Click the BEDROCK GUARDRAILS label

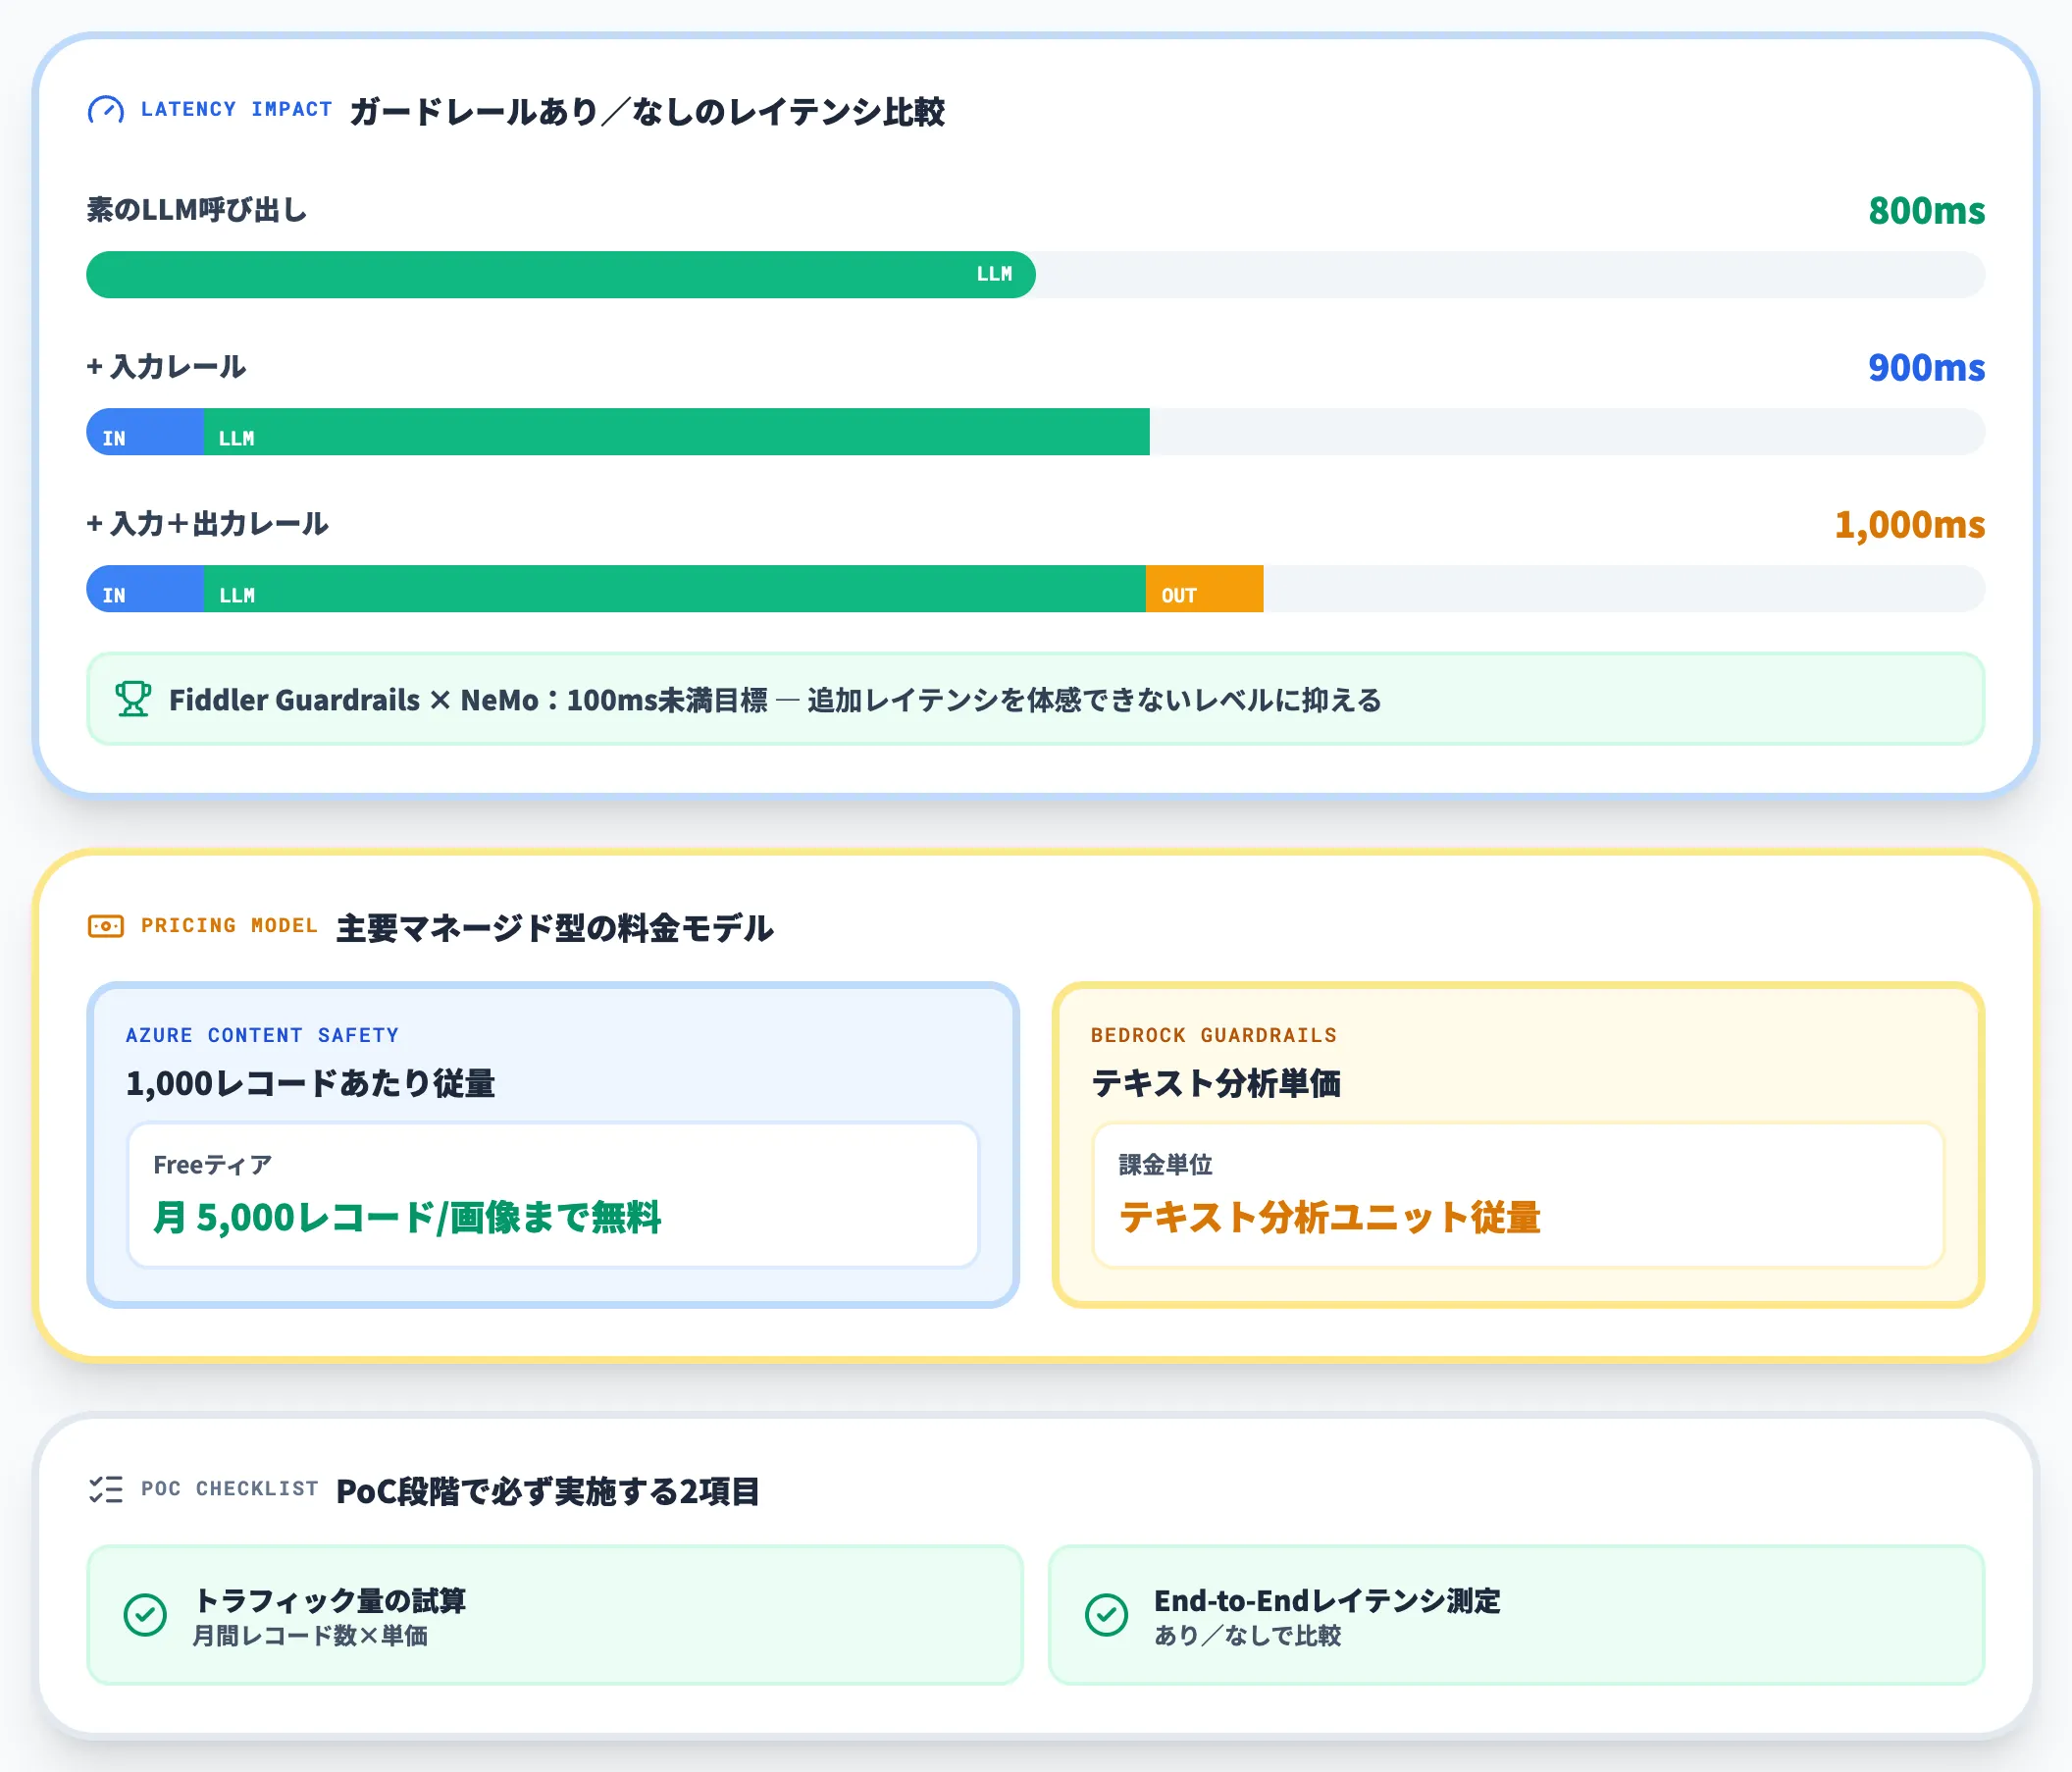pos(1213,1035)
